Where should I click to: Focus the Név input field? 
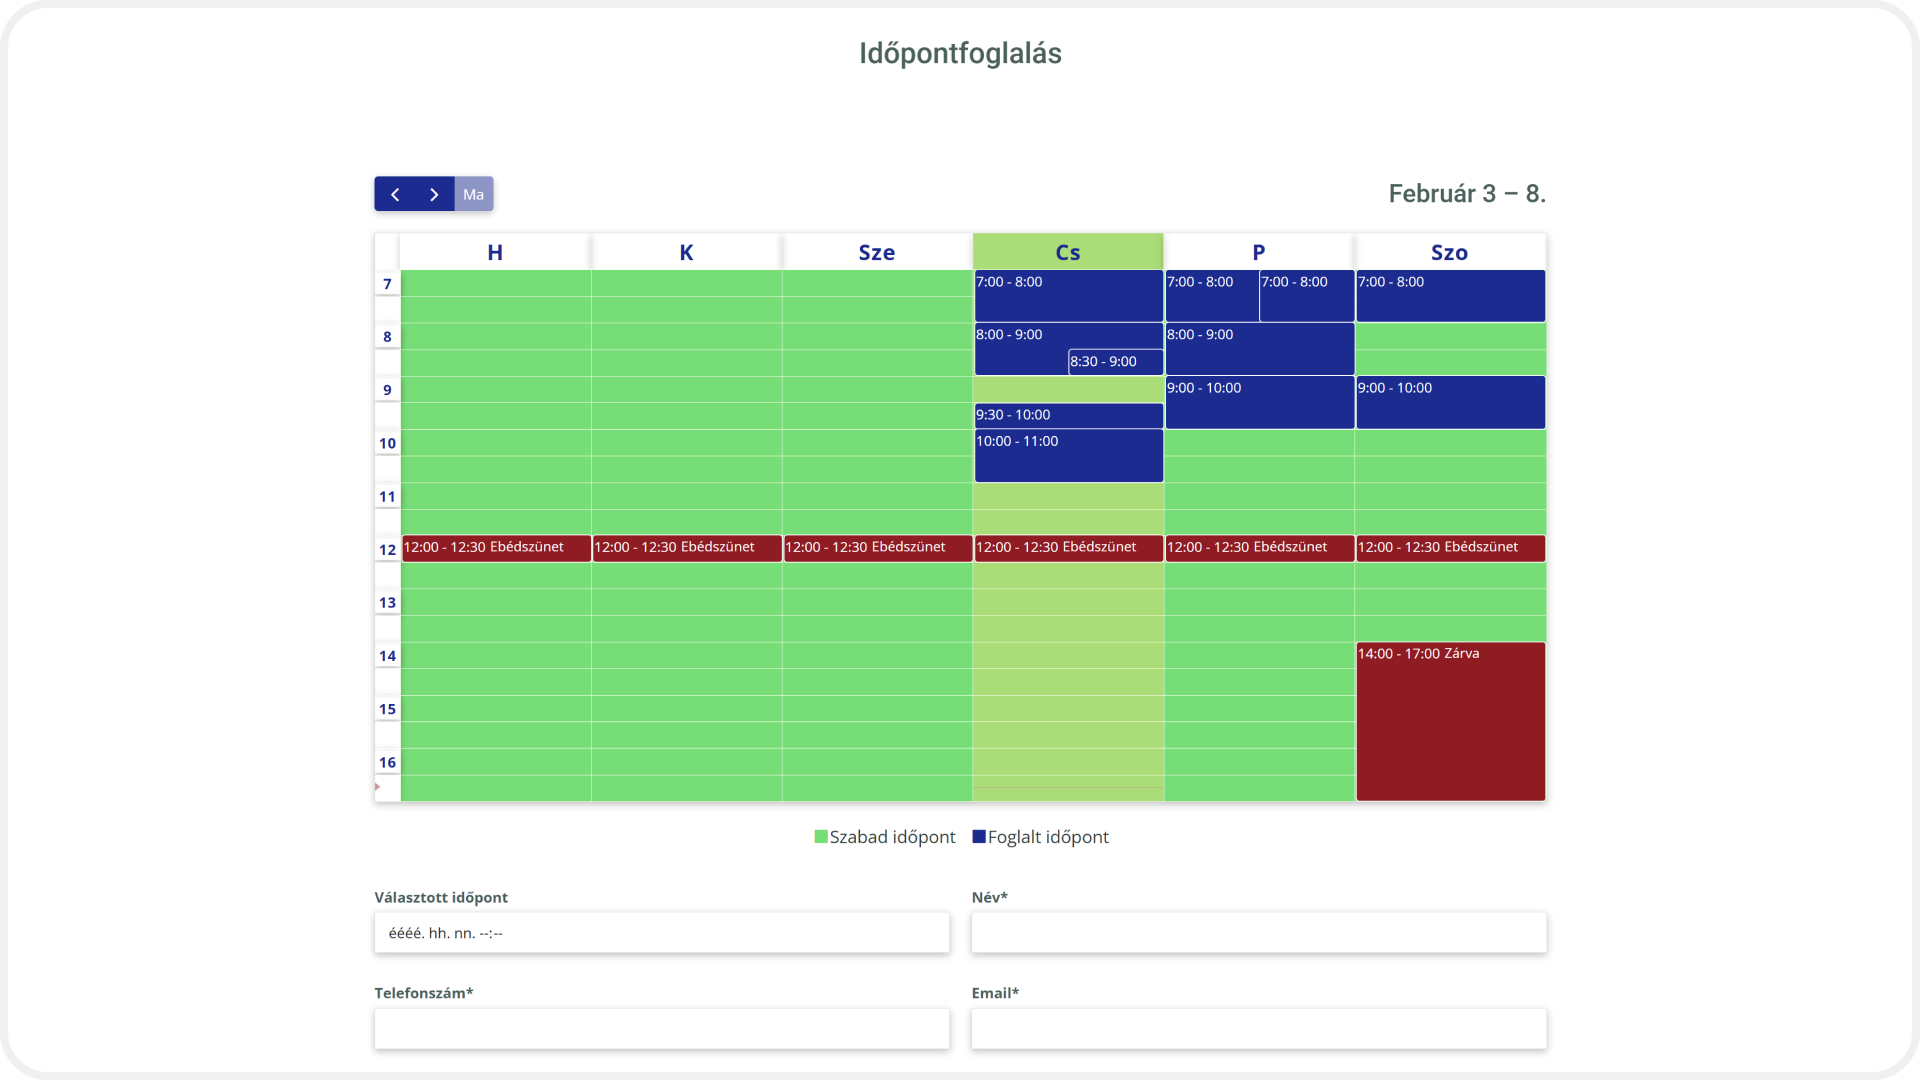1258,933
